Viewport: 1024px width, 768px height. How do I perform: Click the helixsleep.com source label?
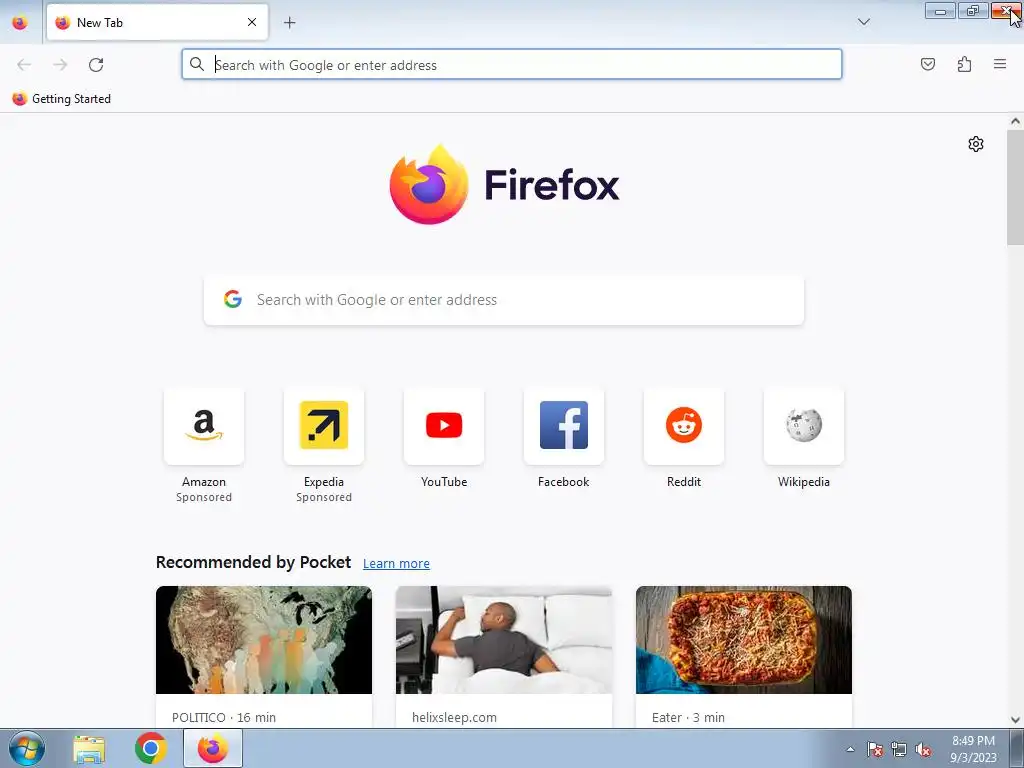tap(455, 717)
